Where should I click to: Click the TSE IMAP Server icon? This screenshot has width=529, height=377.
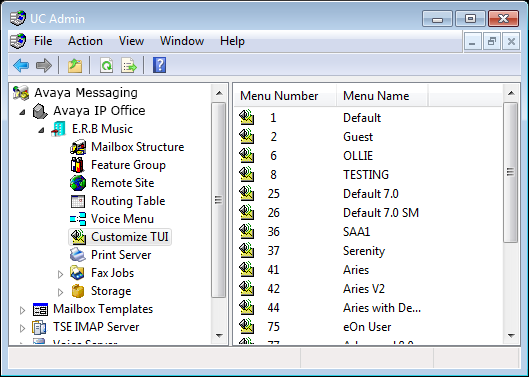click(x=39, y=327)
